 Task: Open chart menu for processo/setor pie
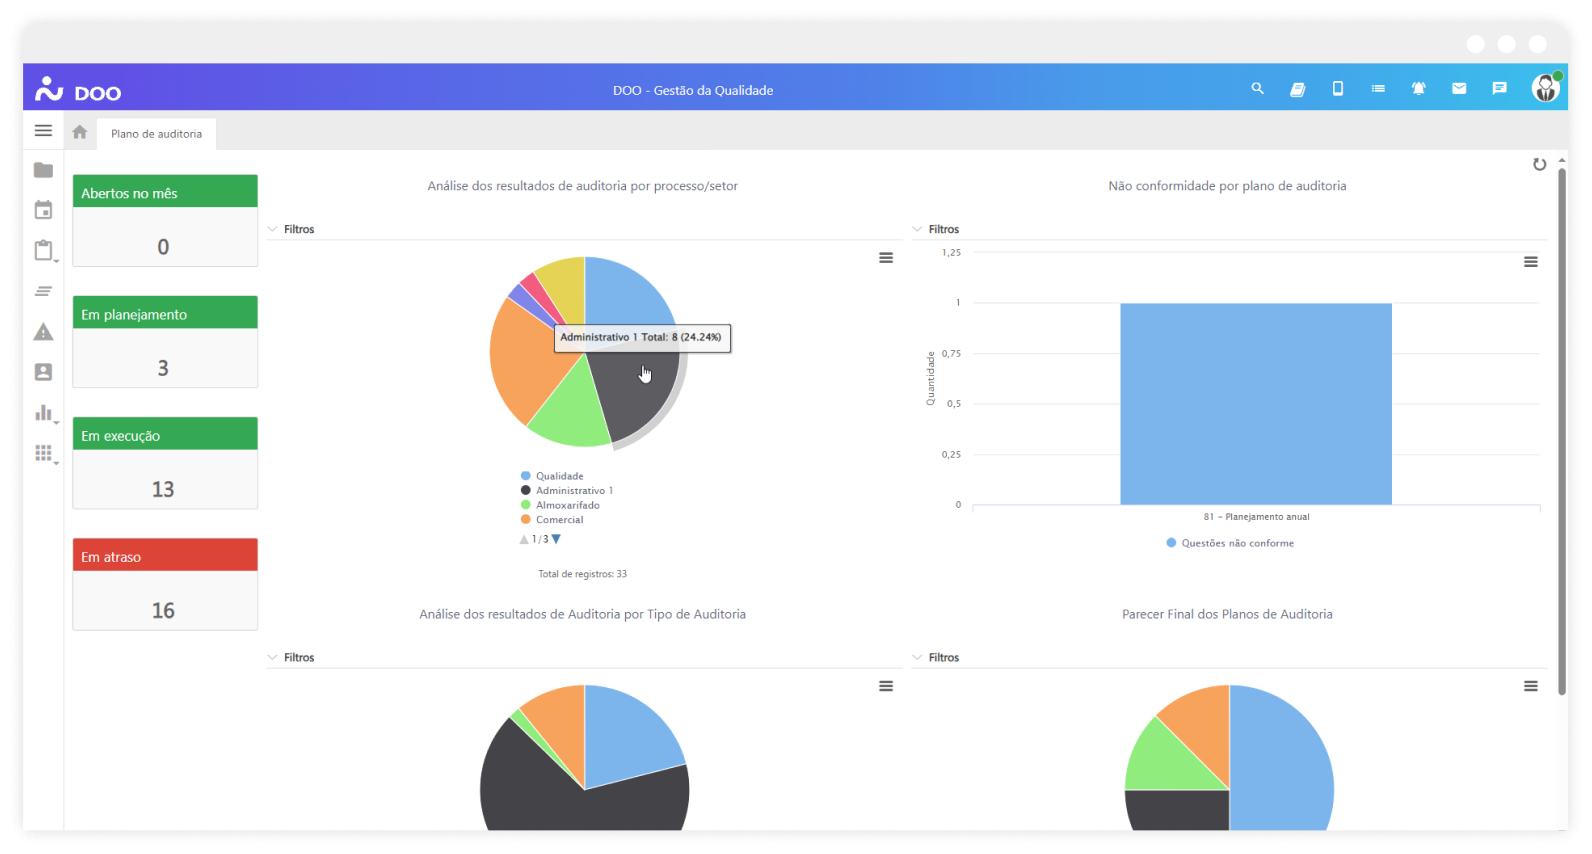(x=886, y=258)
